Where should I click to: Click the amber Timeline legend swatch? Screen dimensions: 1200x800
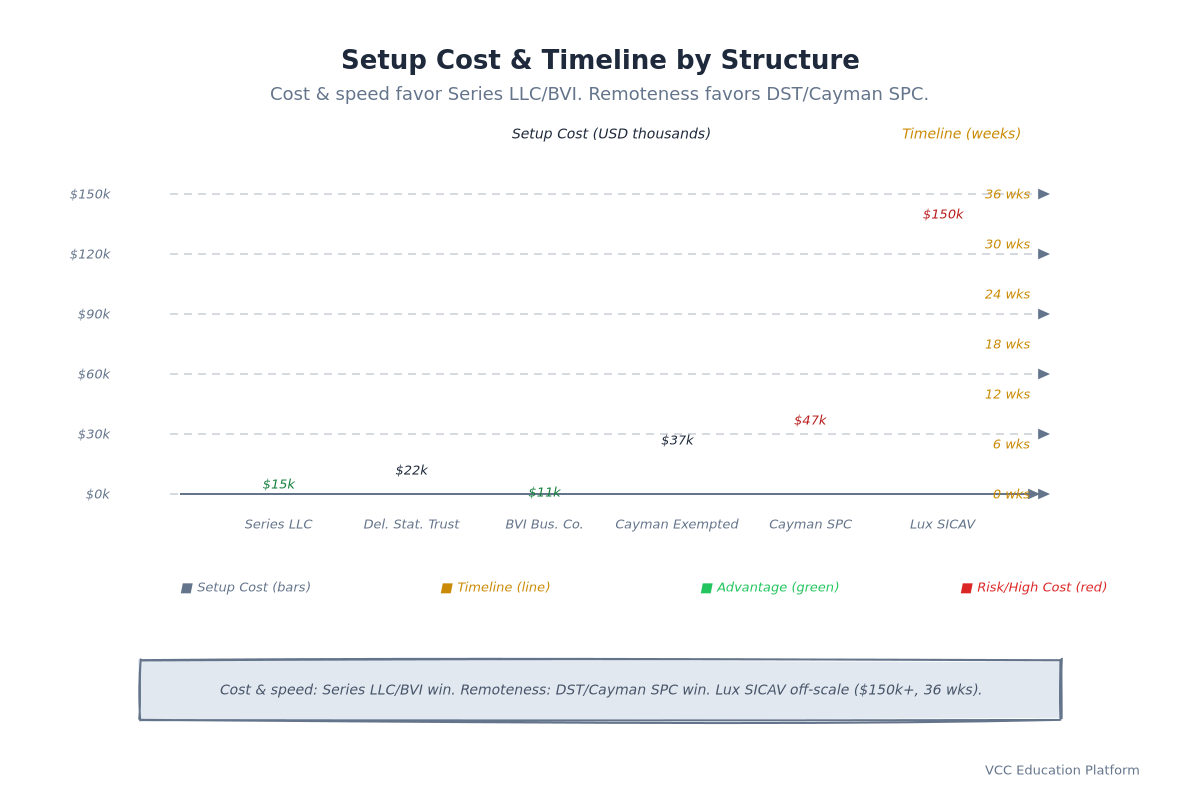click(x=446, y=588)
